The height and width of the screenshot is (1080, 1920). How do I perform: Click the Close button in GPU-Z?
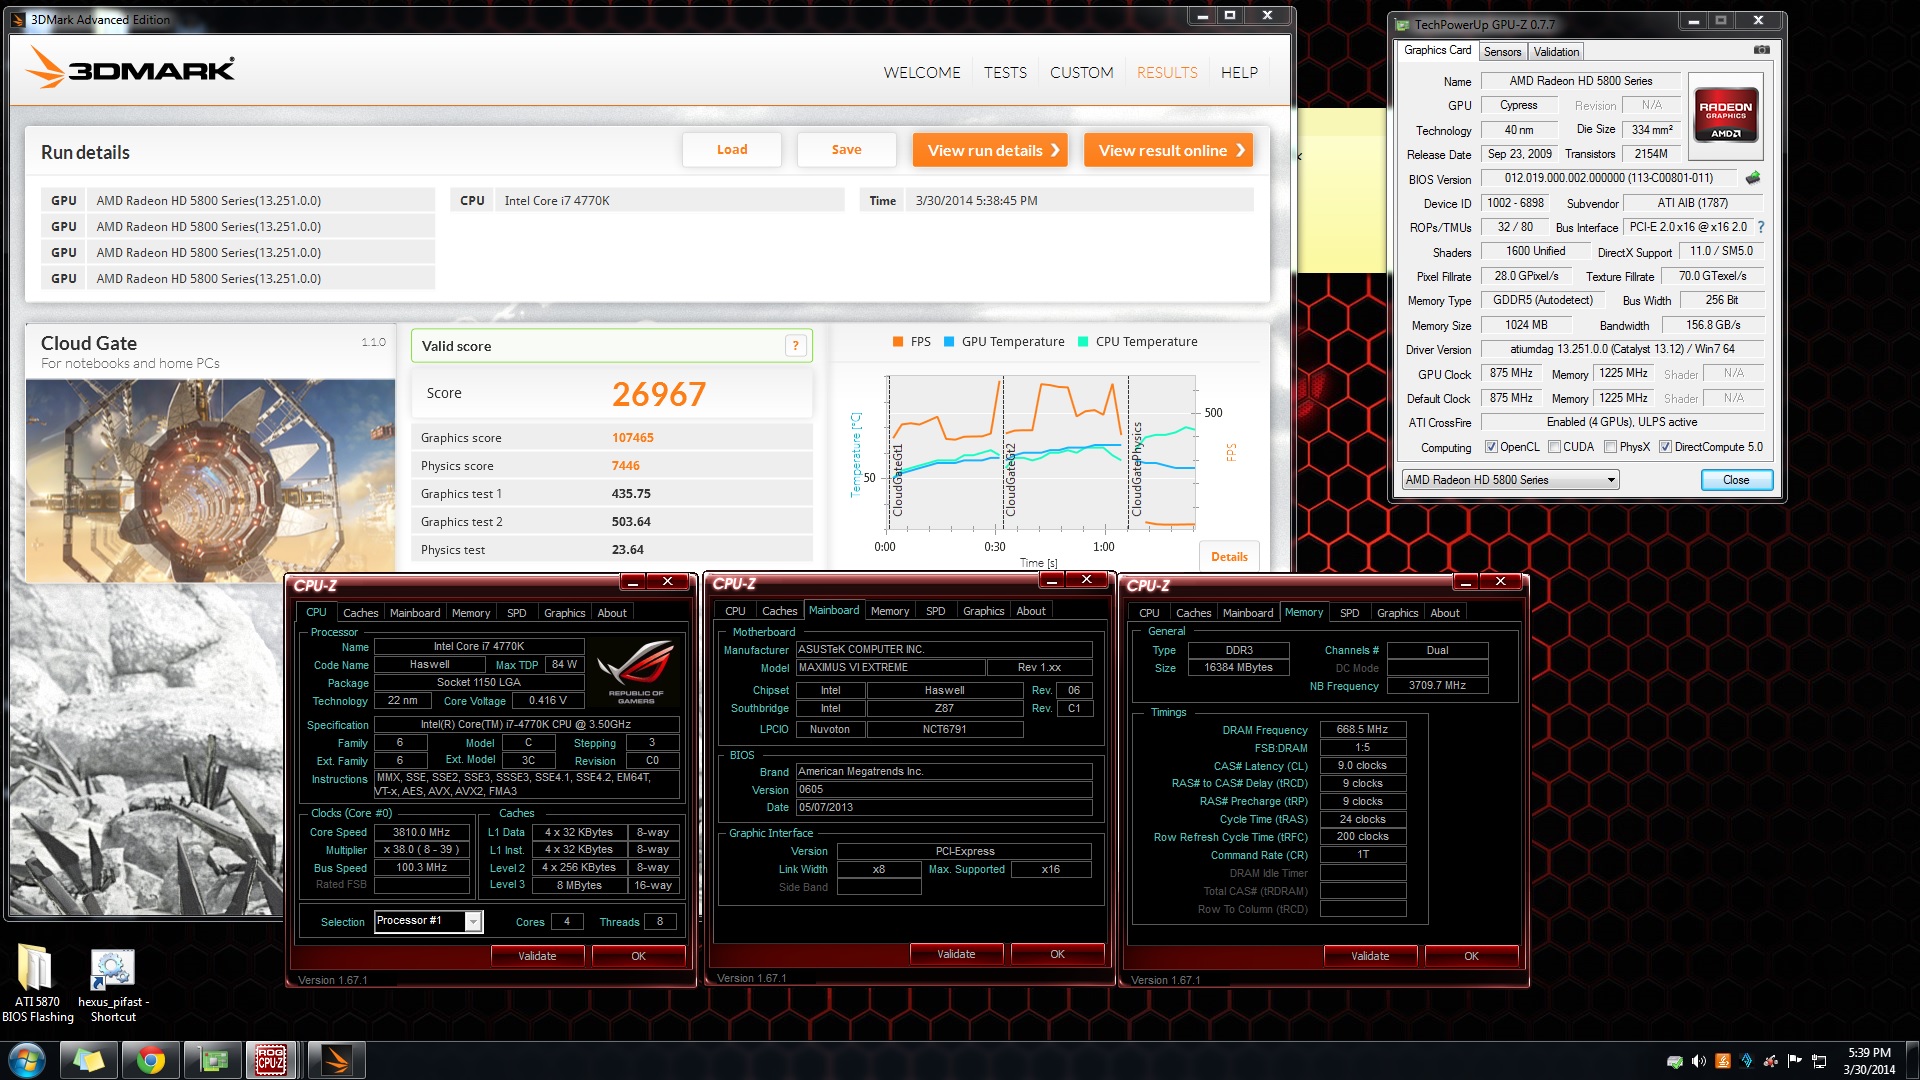[1736, 480]
